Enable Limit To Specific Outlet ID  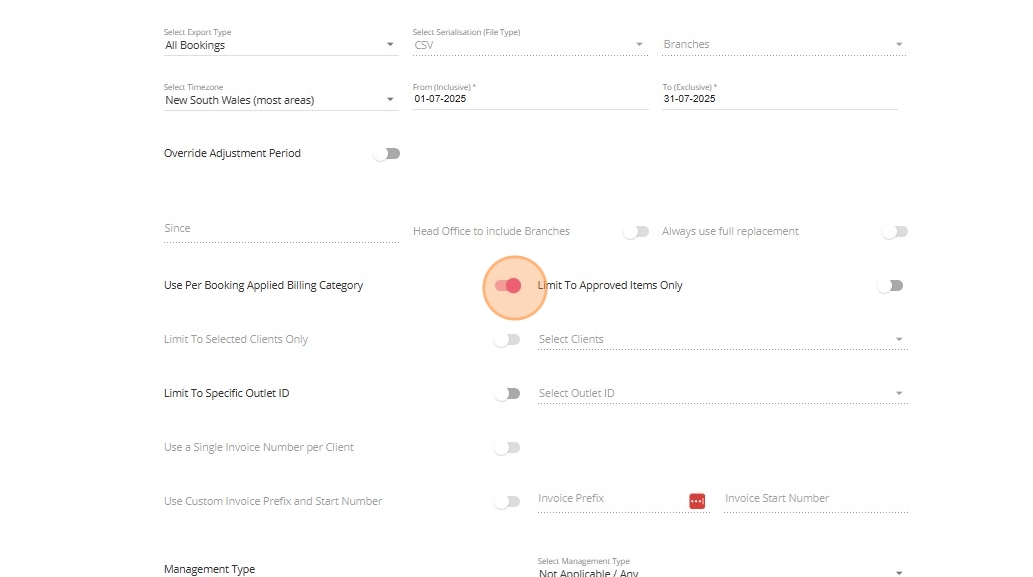(x=507, y=394)
